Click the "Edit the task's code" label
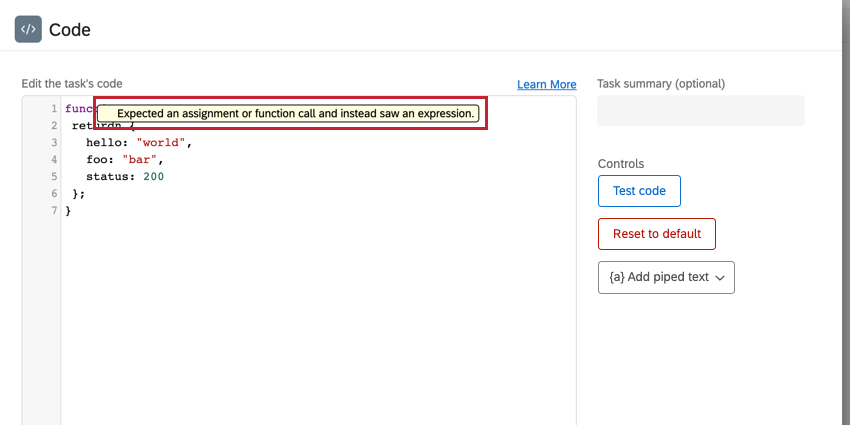The image size is (850, 425). [x=72, y=84]
